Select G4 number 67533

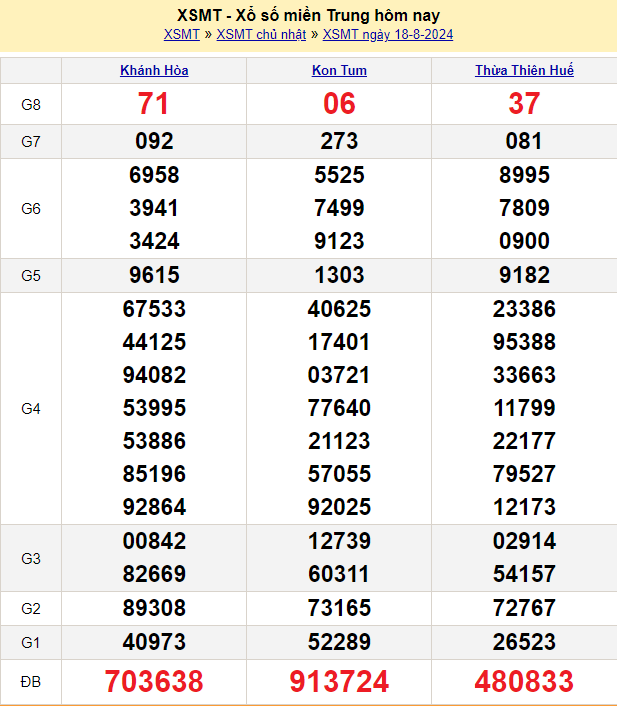click(154, 309)
